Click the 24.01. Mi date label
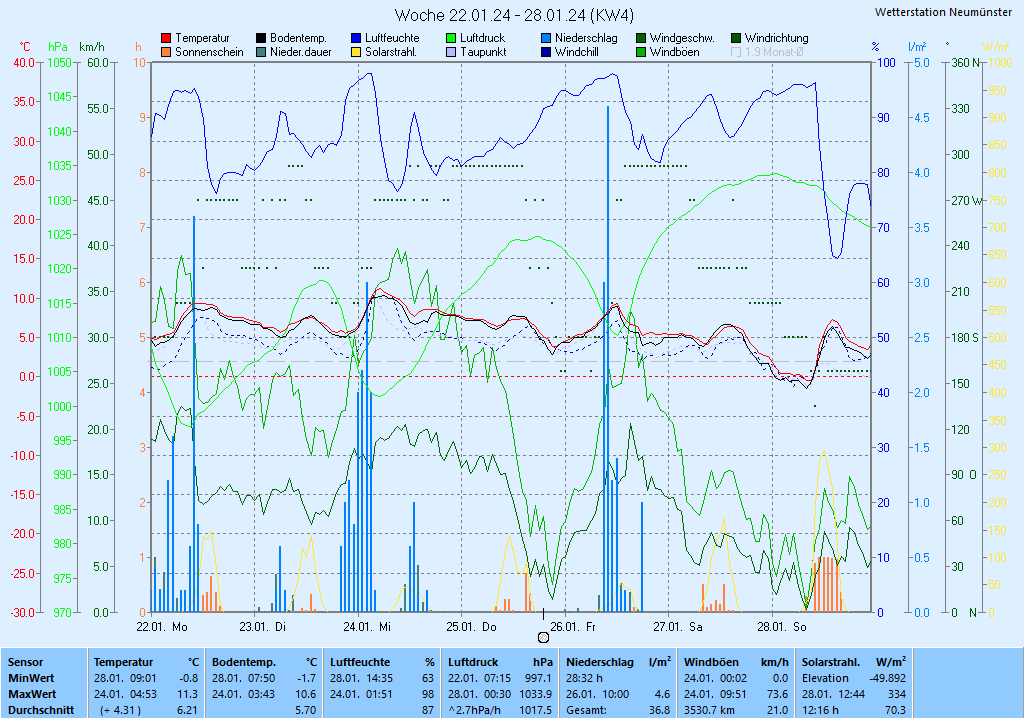Viewport: 1024px width, 718px height. (x=367, y=627)
